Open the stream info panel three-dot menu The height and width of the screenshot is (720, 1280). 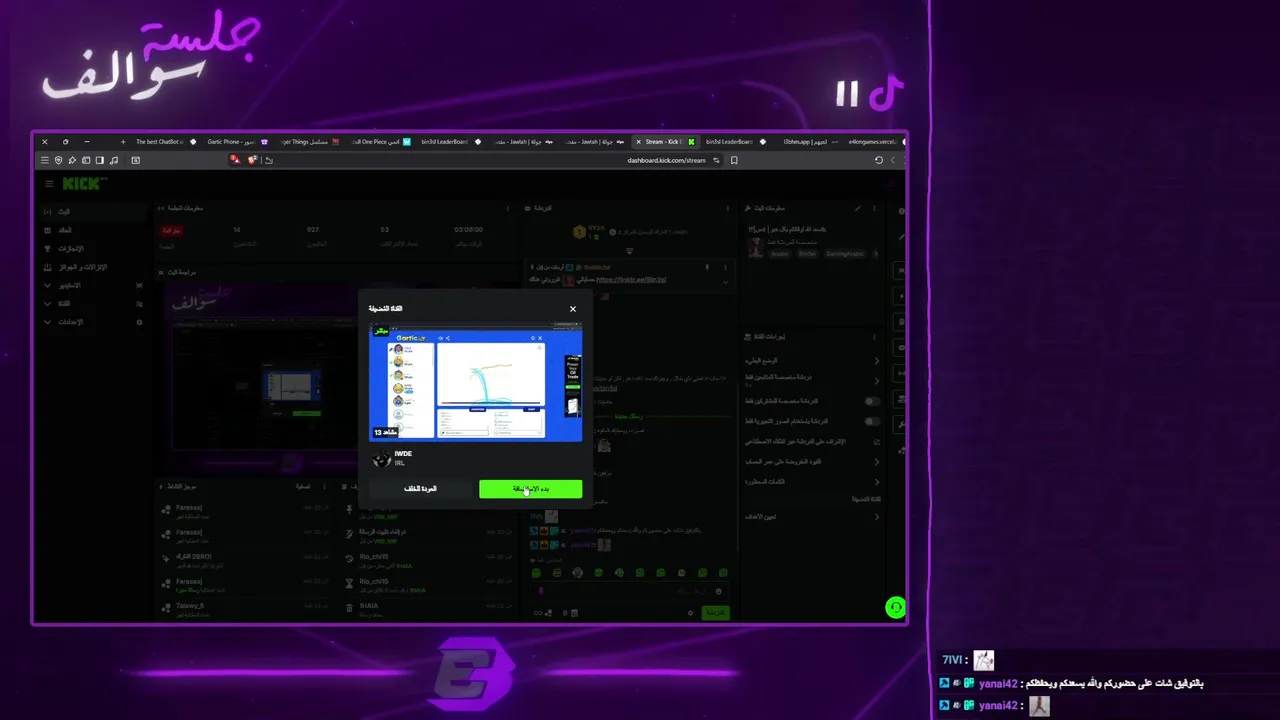click(874, 208)
